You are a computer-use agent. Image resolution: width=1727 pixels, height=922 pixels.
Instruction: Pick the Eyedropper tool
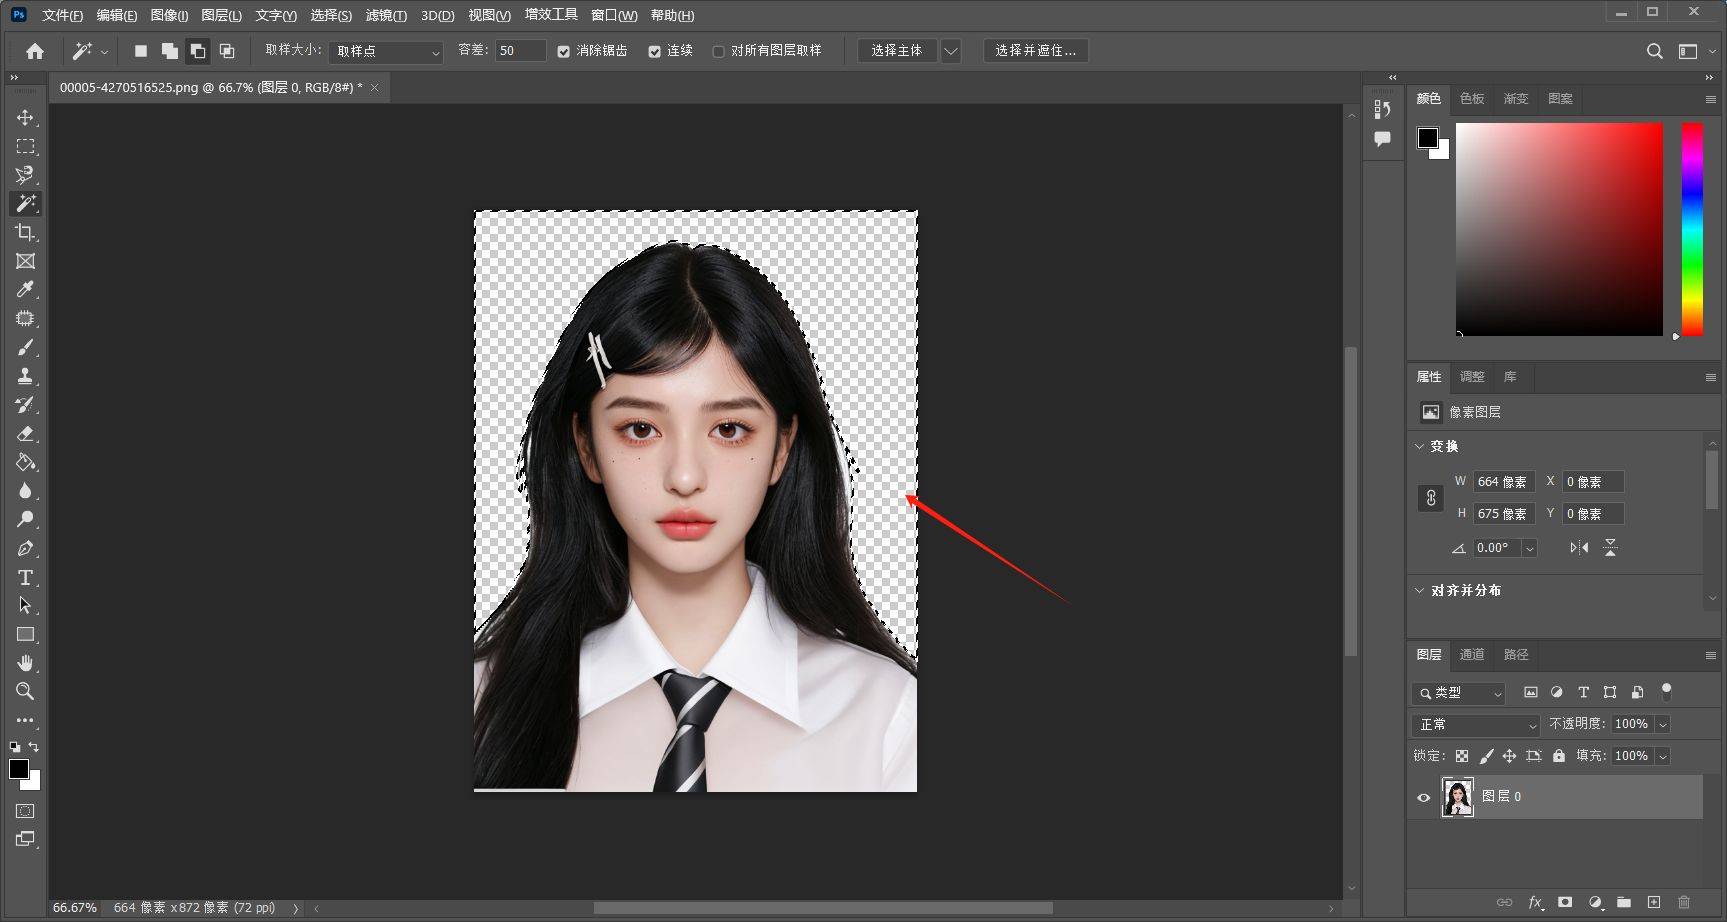[25, 289]
